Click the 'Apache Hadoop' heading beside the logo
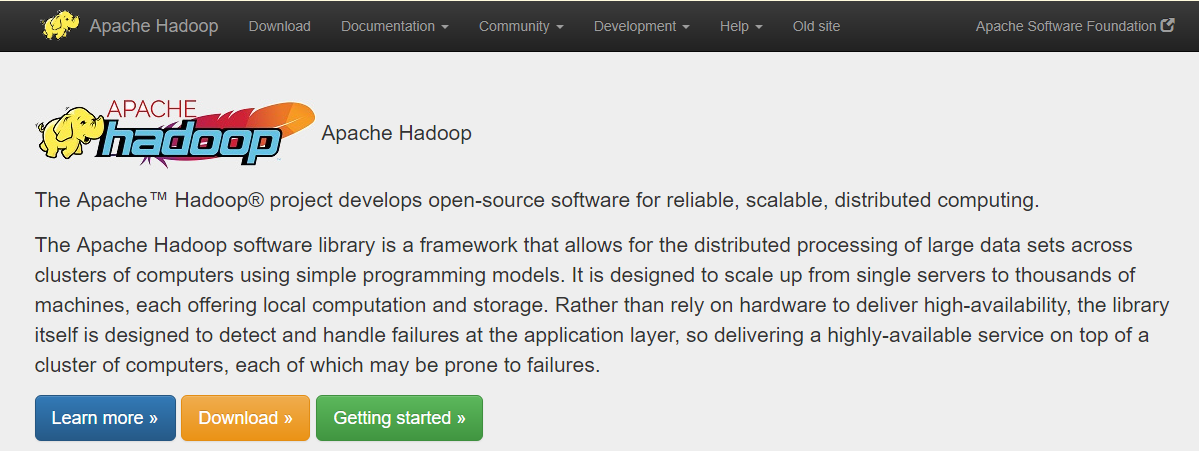 click(x=396, y=133)
